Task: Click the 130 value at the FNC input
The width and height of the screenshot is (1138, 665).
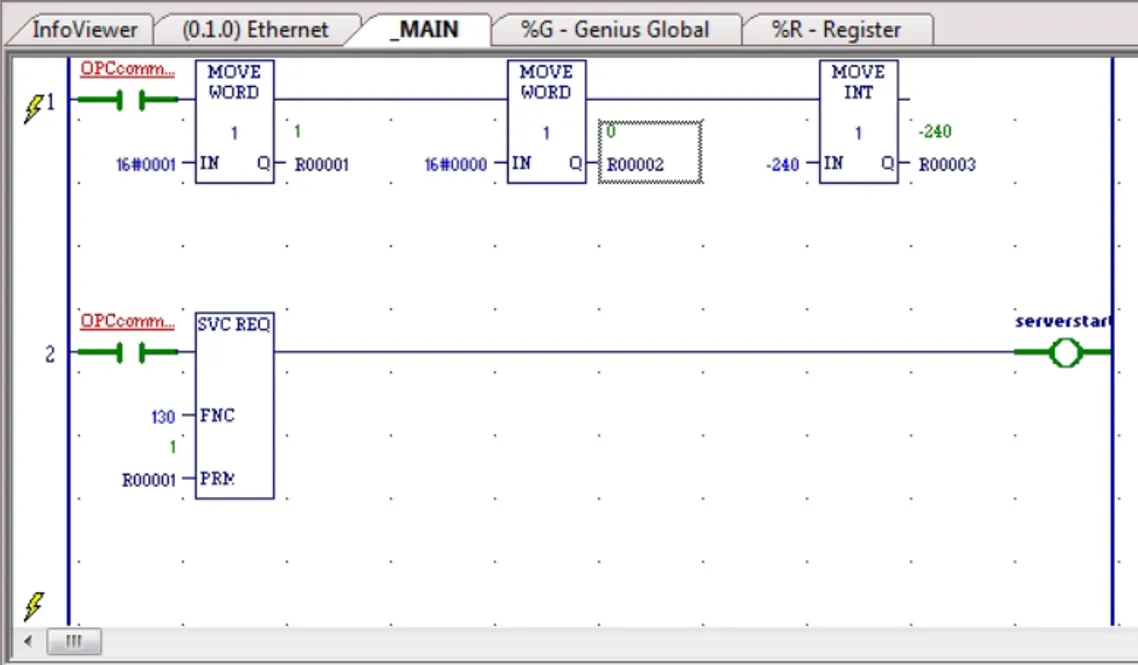Action: (163, 417)
